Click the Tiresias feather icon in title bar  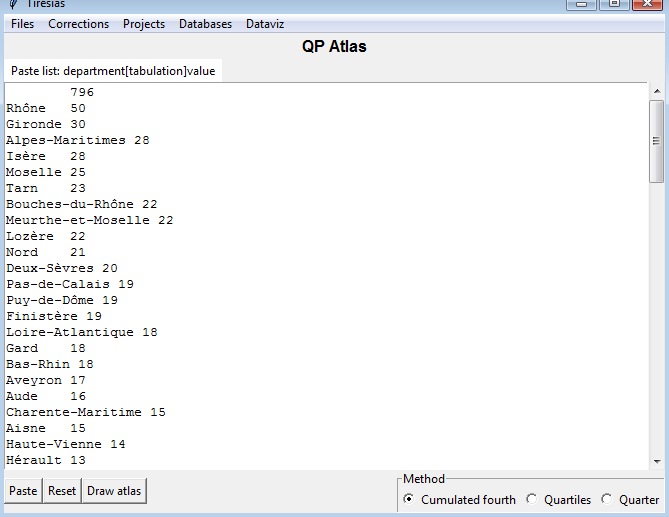(x=14, y=4)
